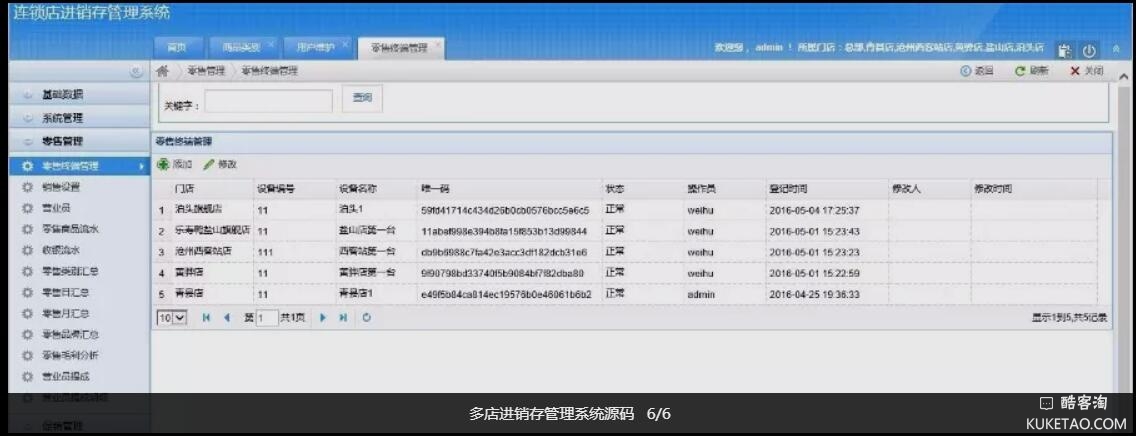The image size is (1136, 436).
Task: Click the grid reload icon in pager
Action: [x=367, y=317]
